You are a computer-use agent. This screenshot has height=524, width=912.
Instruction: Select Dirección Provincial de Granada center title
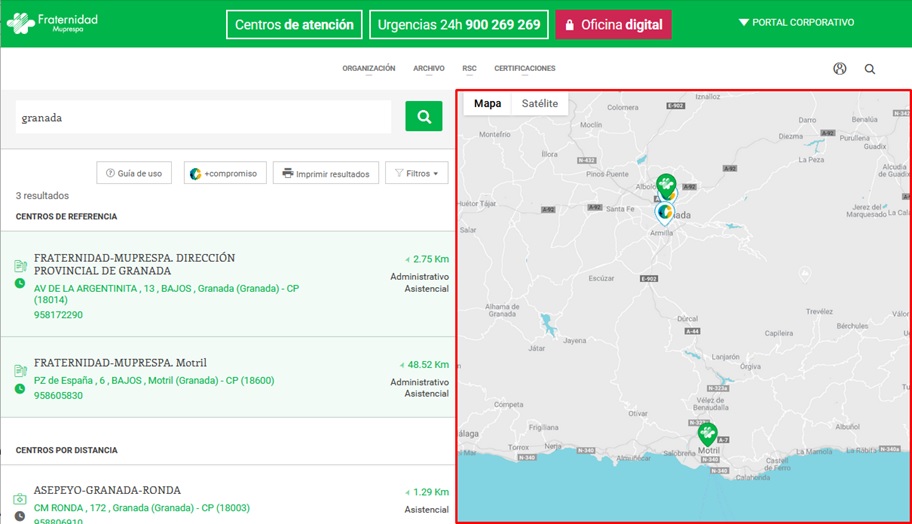click(134, 264)
